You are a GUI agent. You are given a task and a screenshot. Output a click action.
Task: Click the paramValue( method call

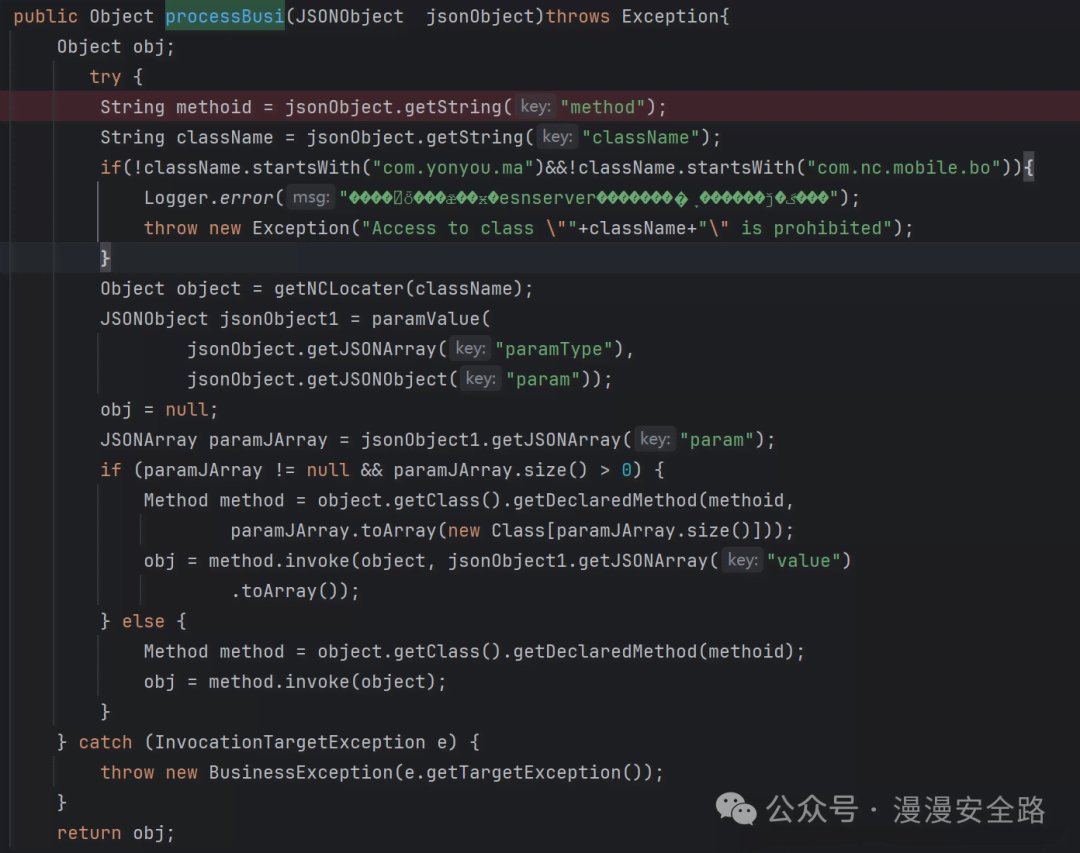(431, 320)
